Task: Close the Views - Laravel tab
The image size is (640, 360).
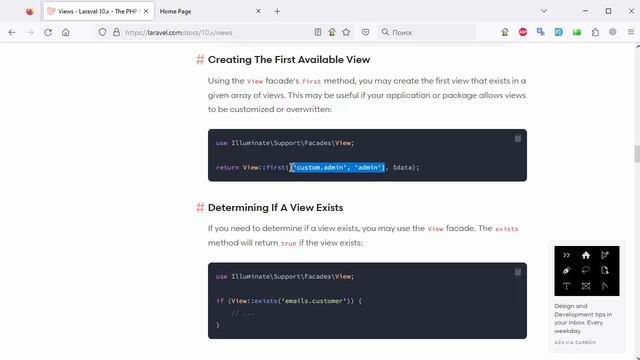Action: [146, 11]
